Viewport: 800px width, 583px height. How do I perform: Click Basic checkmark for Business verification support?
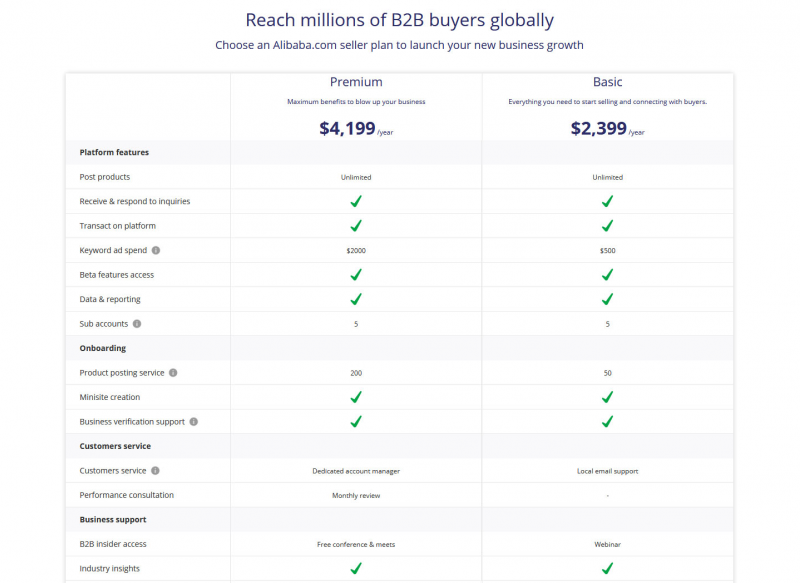point(607,422)
